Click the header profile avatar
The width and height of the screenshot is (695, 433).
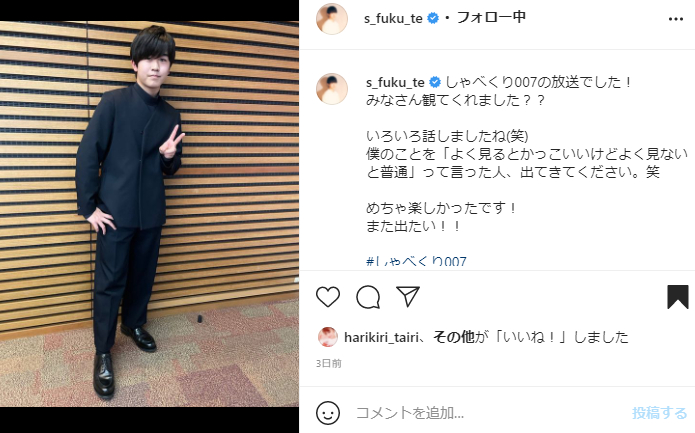coord(332,19)
